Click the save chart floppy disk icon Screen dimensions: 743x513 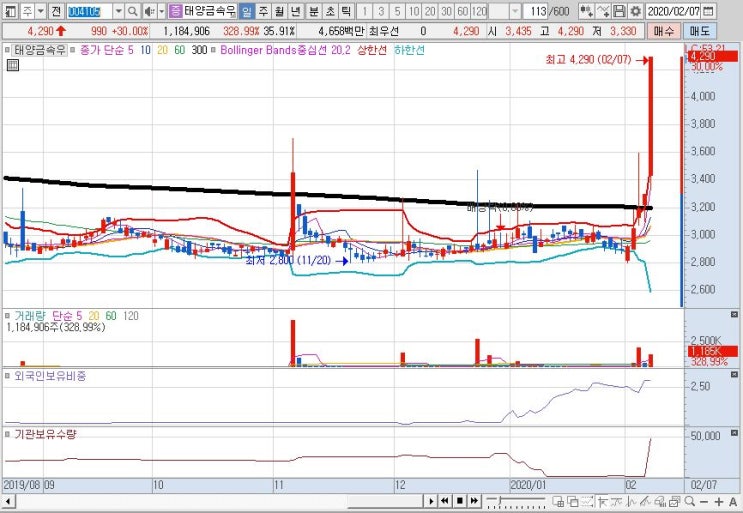pyautogui.click(x=619, y=11)
